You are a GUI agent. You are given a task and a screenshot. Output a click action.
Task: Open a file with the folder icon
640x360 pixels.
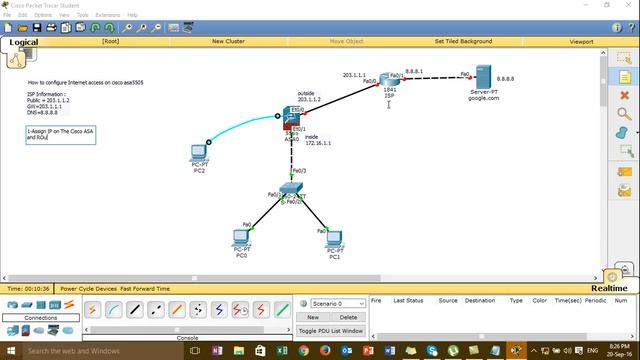click(x=22, y=28)
